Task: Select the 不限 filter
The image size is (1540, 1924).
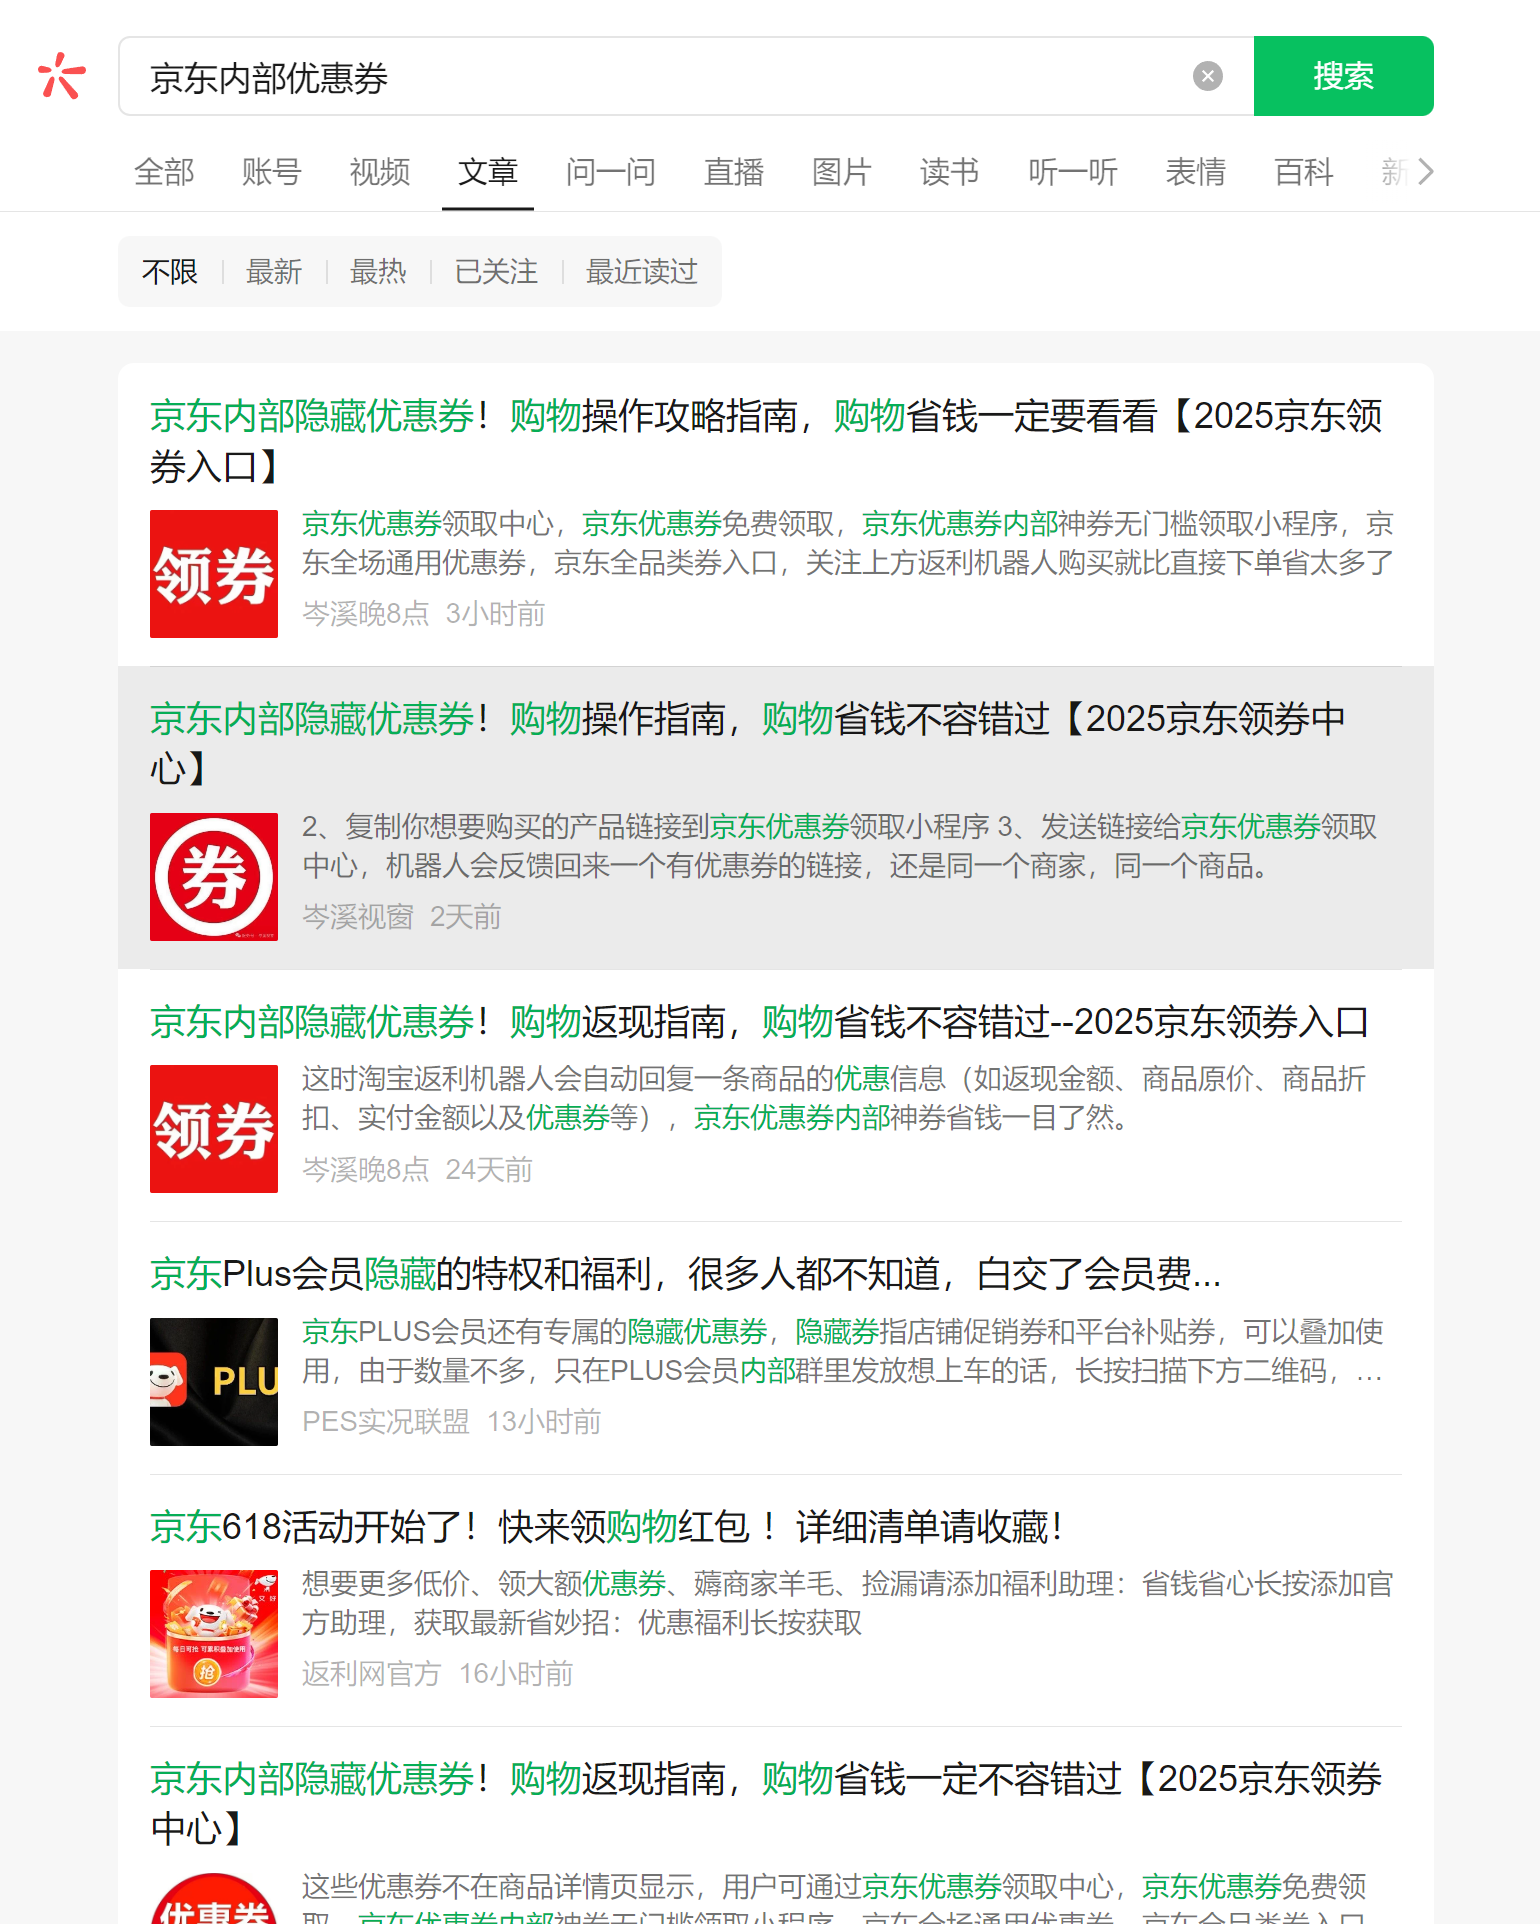Action: point(170,272)
